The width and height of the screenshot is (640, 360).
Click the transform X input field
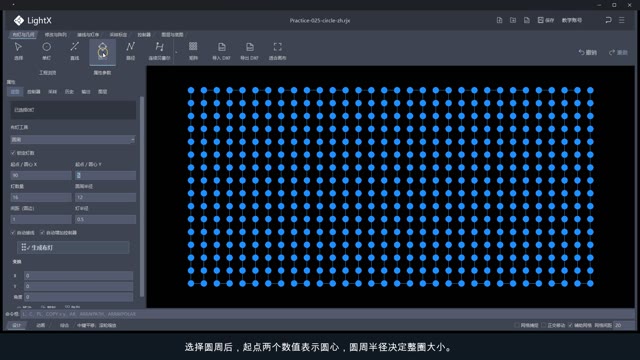tap(78, 276)
